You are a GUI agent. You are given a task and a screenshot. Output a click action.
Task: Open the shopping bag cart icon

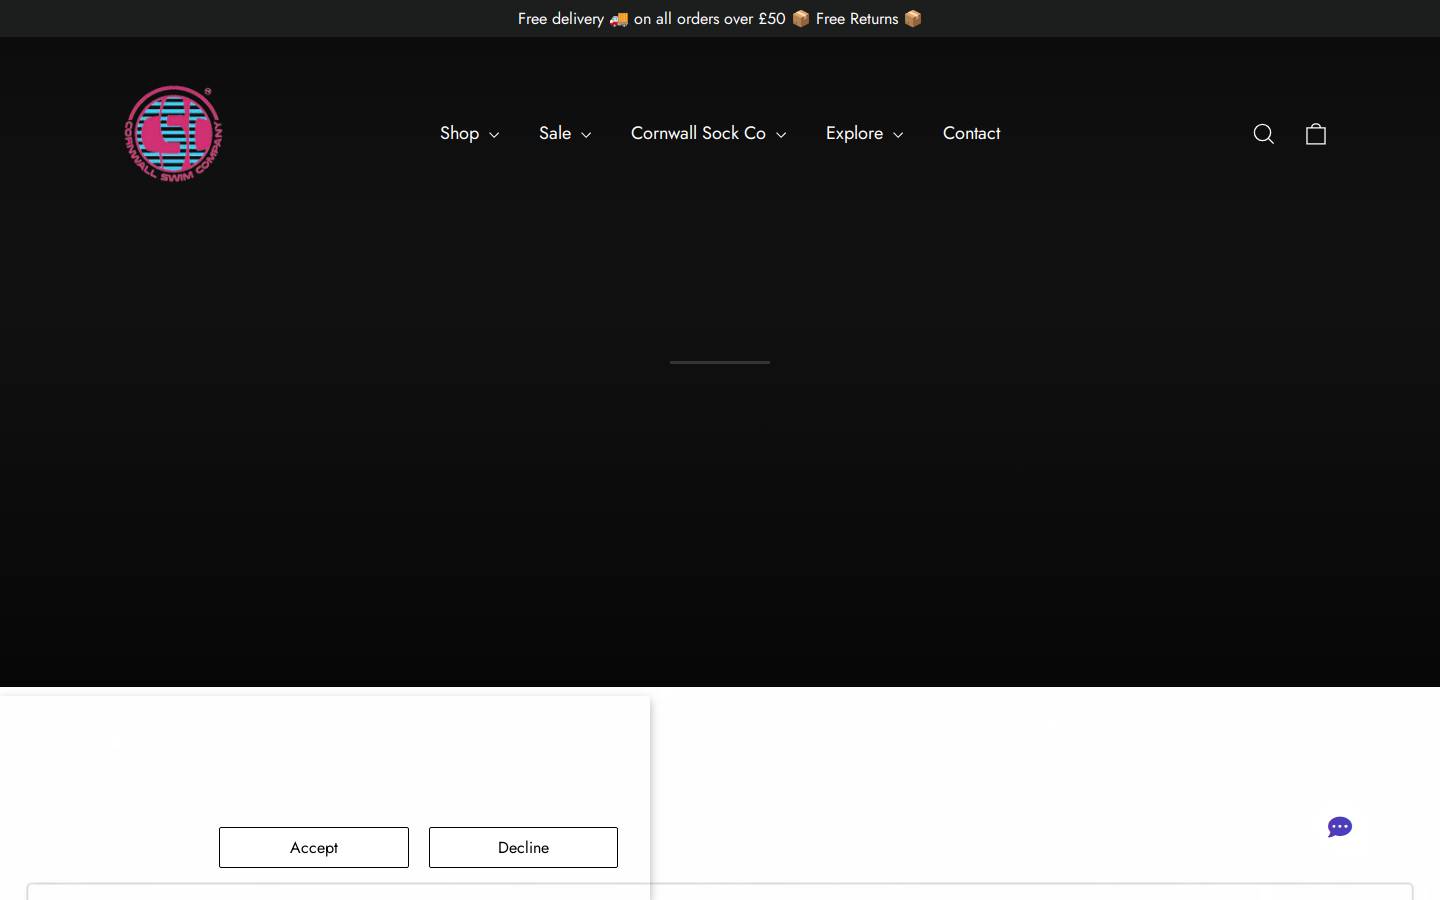point(1316,134)
